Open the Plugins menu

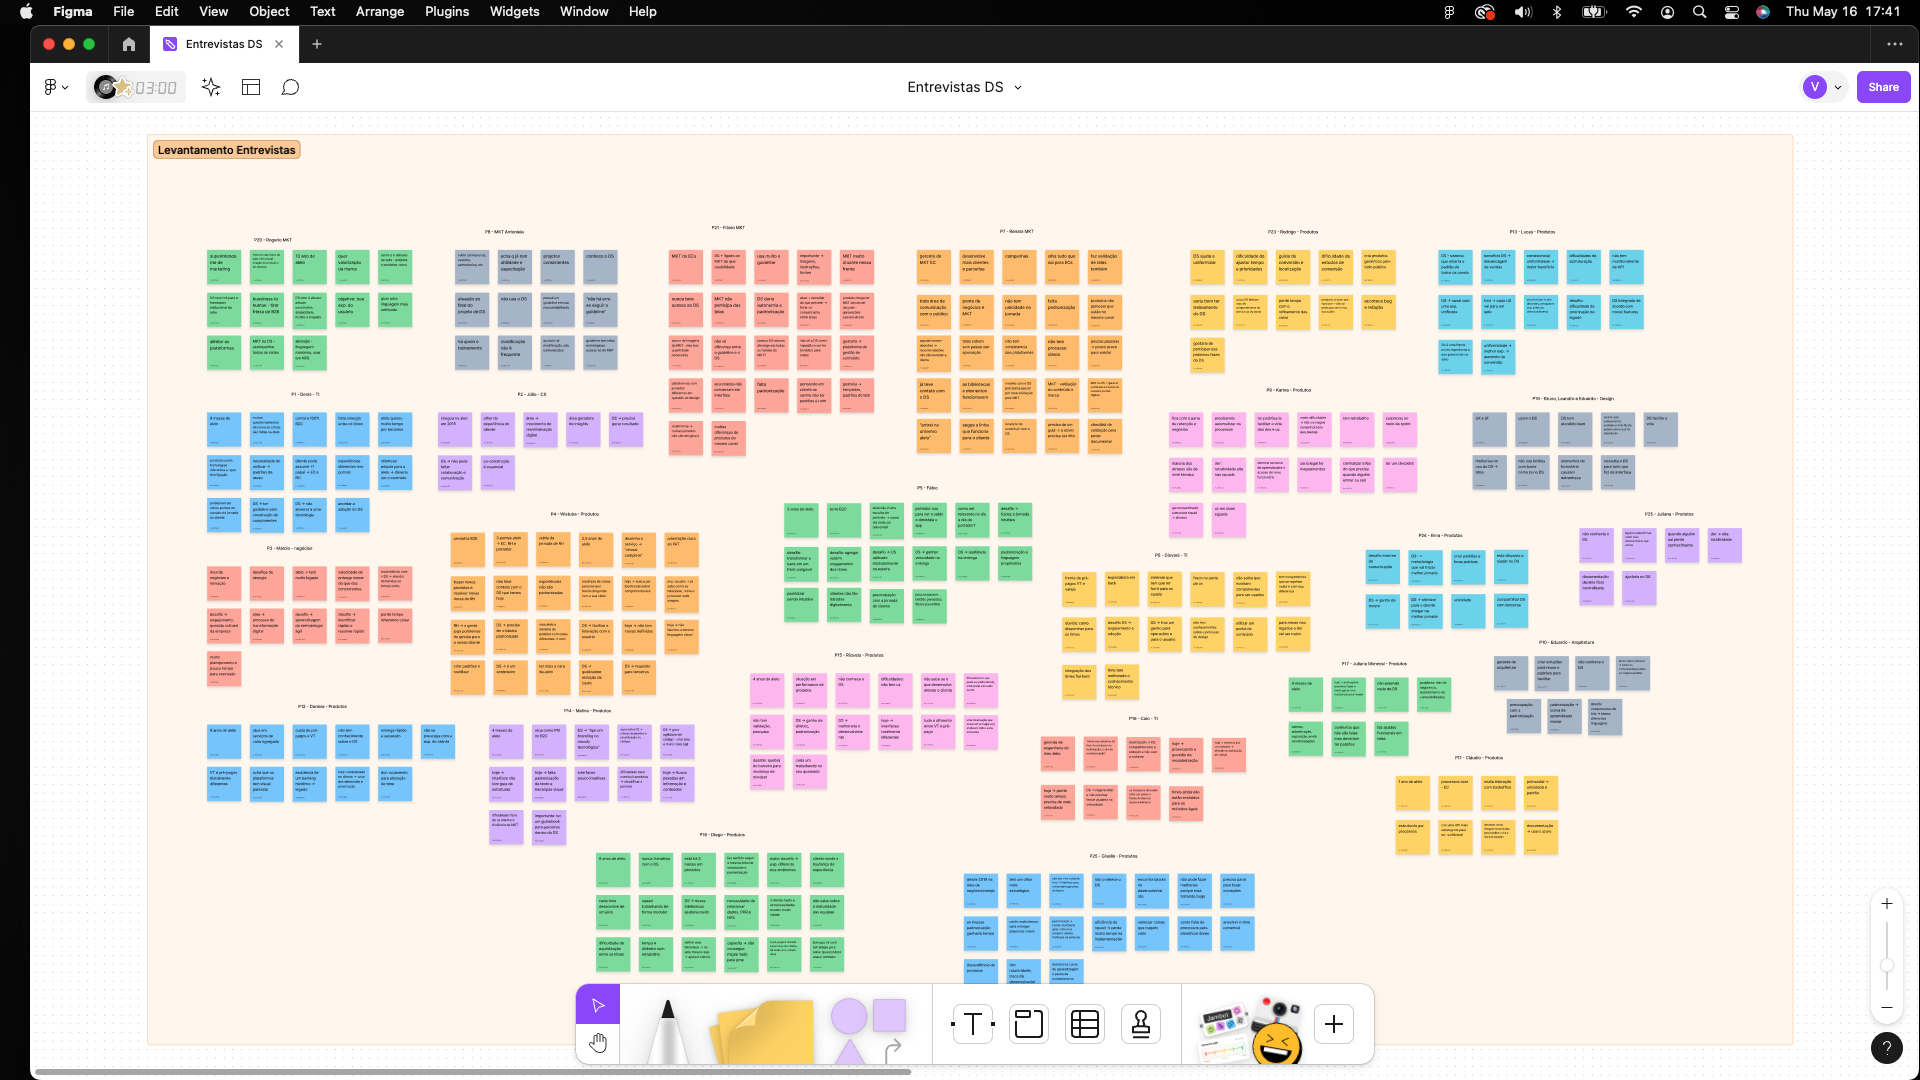tap(446, 12)
